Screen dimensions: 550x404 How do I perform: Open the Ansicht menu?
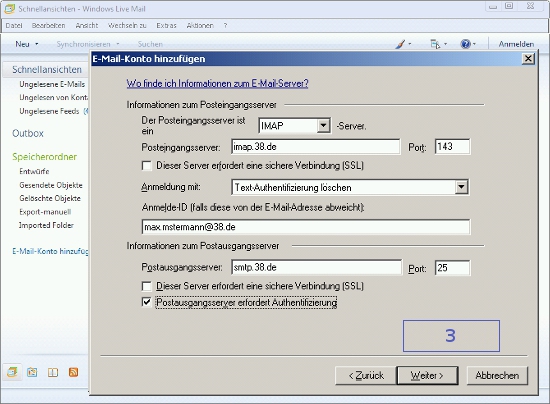point(87,26)
